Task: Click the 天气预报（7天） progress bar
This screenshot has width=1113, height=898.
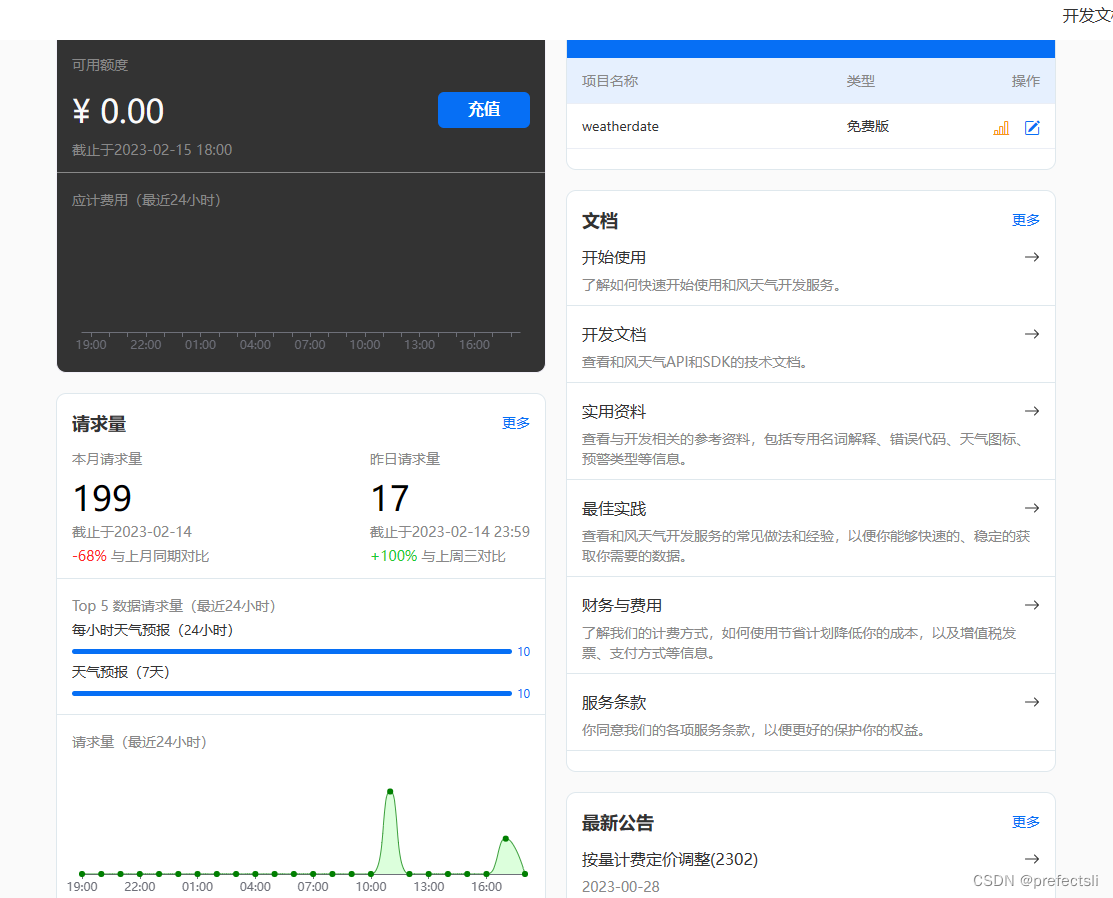Action: [292, 694]
